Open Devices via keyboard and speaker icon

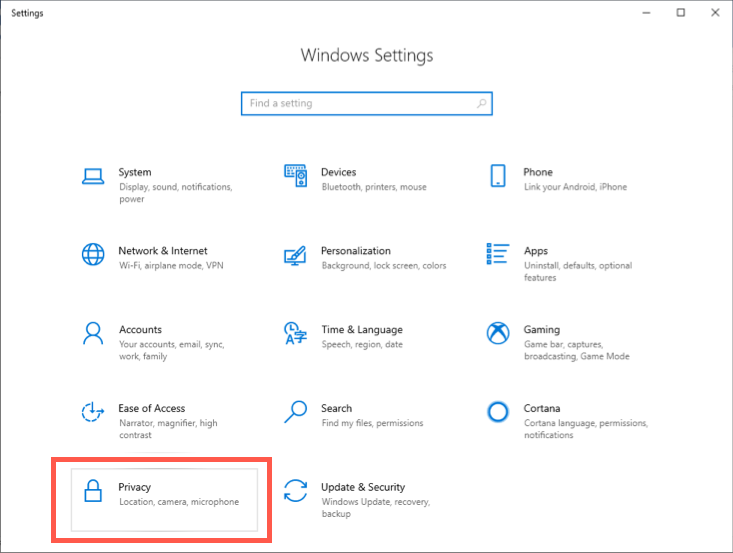pyautogui.click(x=295, y=176)
